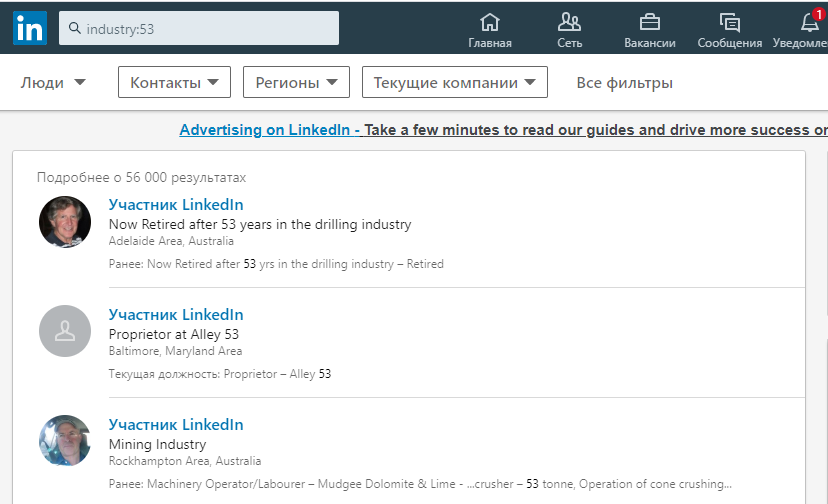Click the LinkedIn logo icon
The image size is (828, 504).
pyautogui.click(x=29, y=28)
